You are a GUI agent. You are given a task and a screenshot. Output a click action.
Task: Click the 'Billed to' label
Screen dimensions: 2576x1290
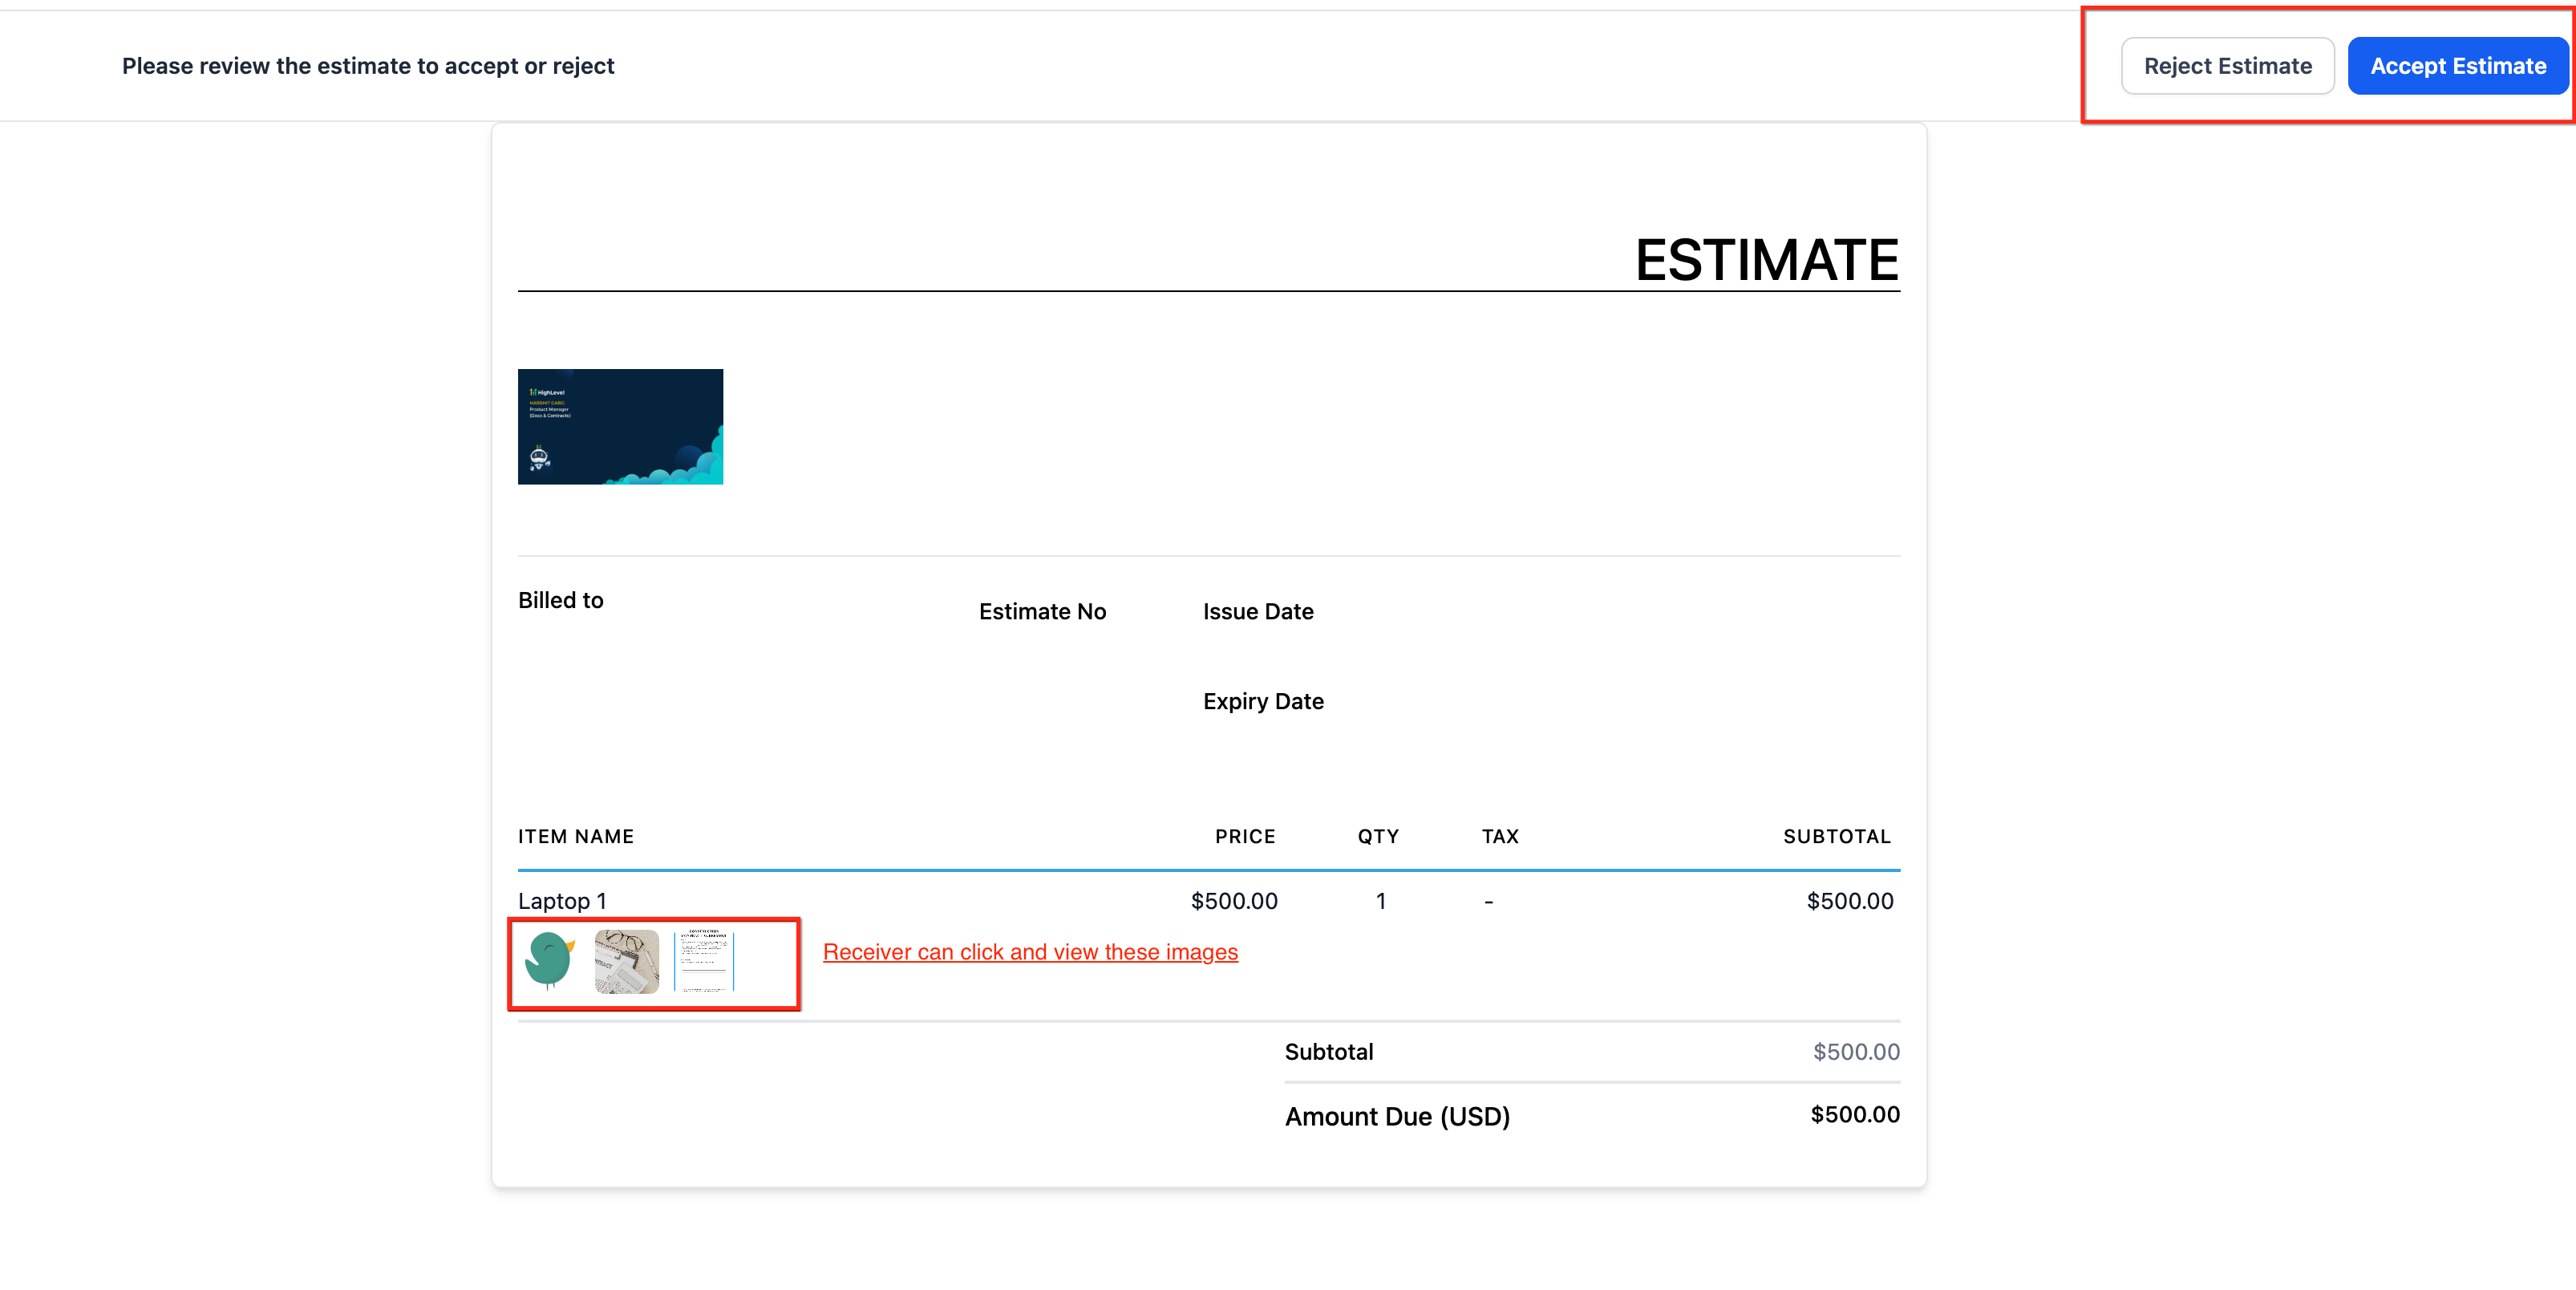[561, 600]
